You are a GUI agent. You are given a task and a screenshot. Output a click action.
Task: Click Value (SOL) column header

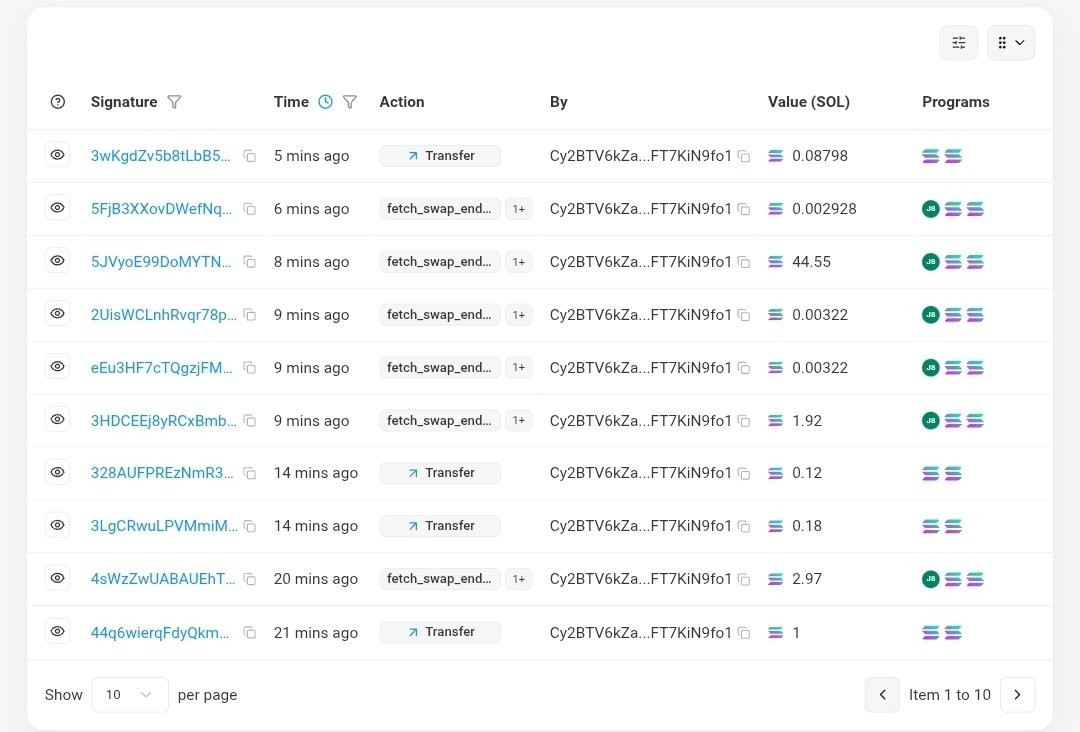(x=809, y=102)
